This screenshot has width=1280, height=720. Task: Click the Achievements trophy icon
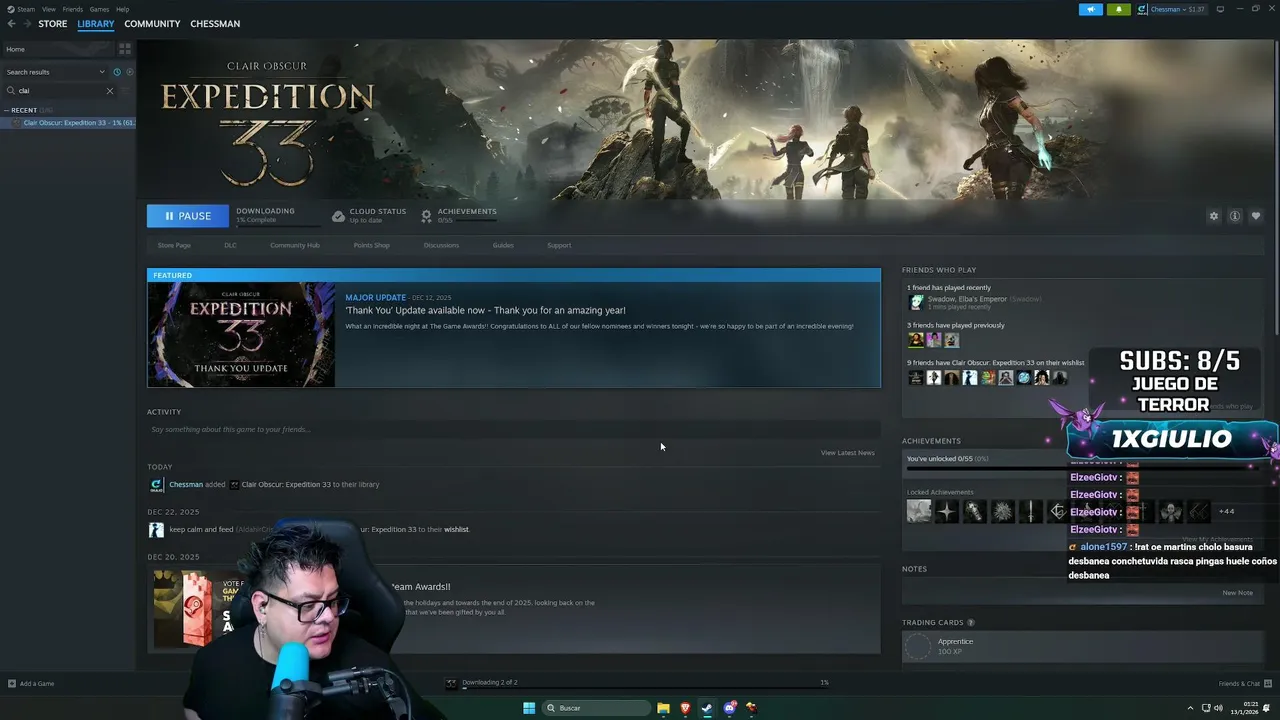click(427, 215)
